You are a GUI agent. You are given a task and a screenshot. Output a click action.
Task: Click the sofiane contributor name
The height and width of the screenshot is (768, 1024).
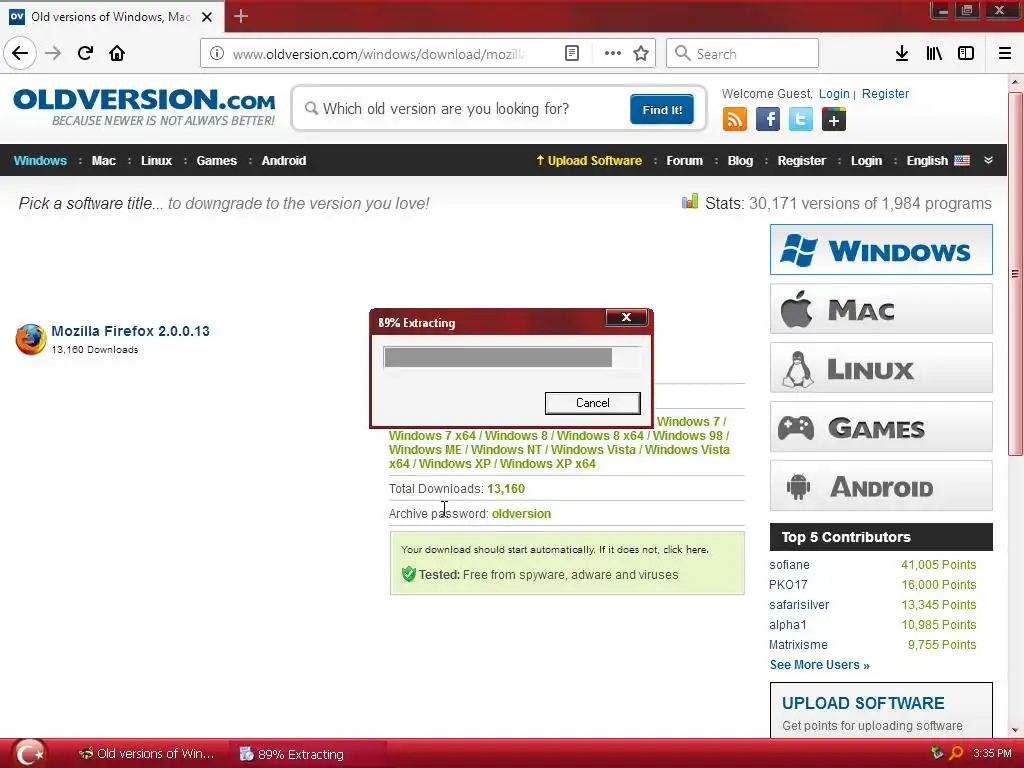(789, 565)
